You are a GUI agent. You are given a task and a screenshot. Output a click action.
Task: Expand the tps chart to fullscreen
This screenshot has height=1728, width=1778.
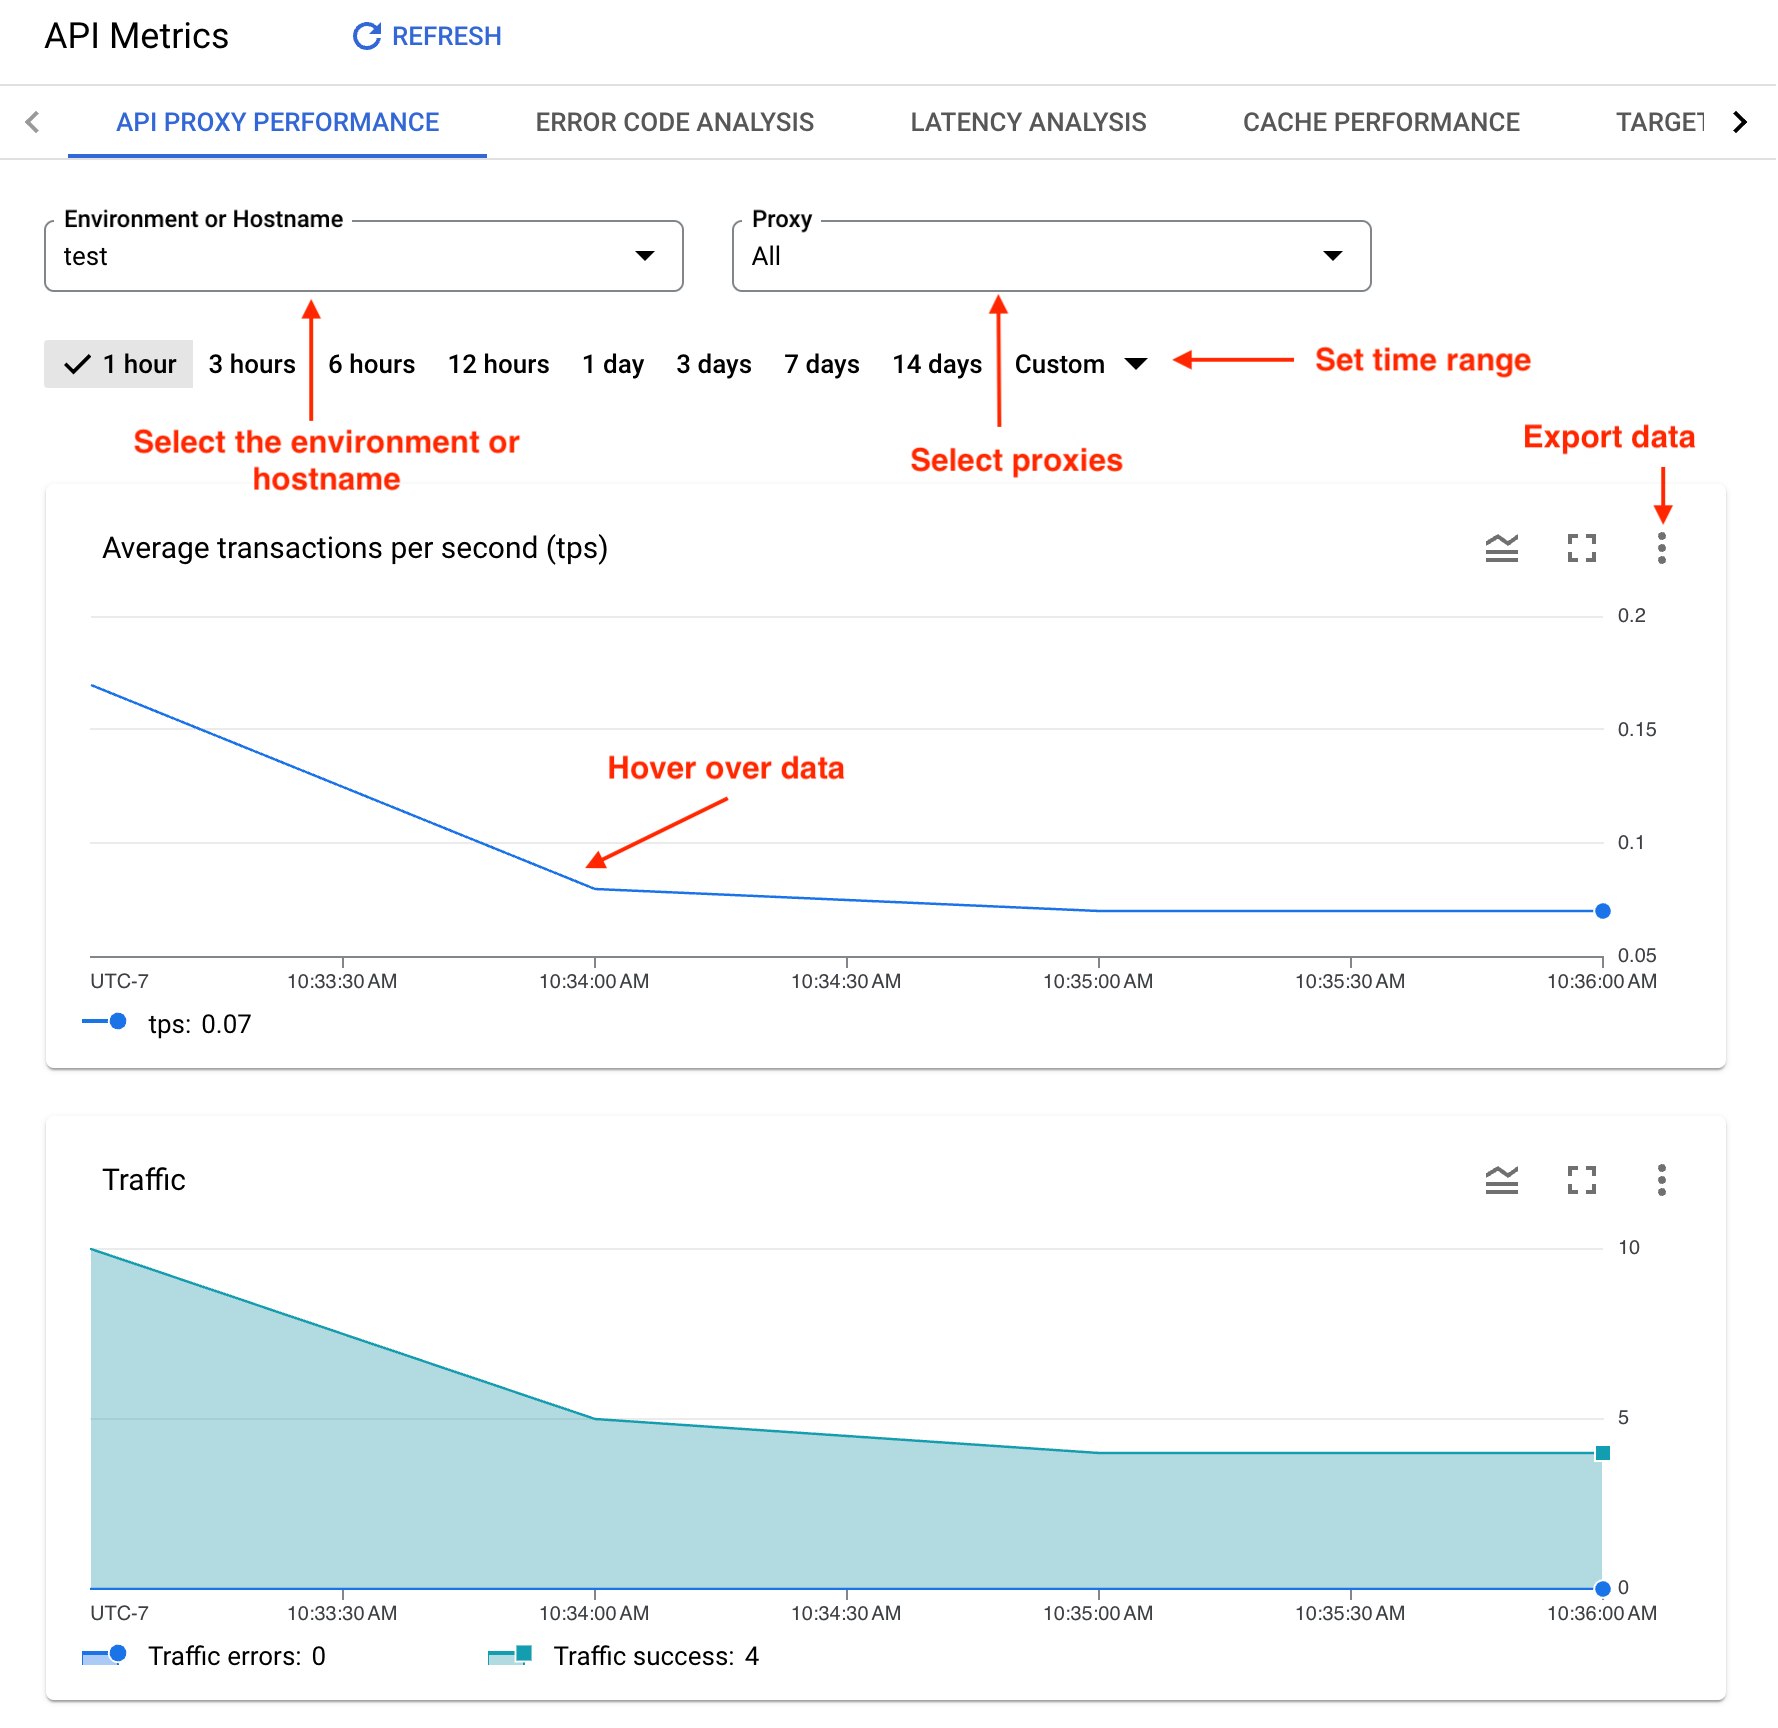1580,548
